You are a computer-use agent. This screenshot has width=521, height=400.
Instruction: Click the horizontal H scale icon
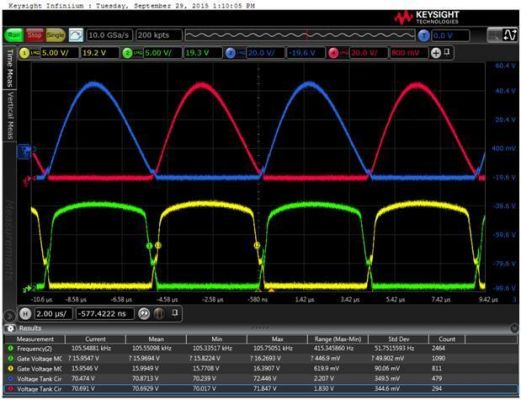pos(25,314)
